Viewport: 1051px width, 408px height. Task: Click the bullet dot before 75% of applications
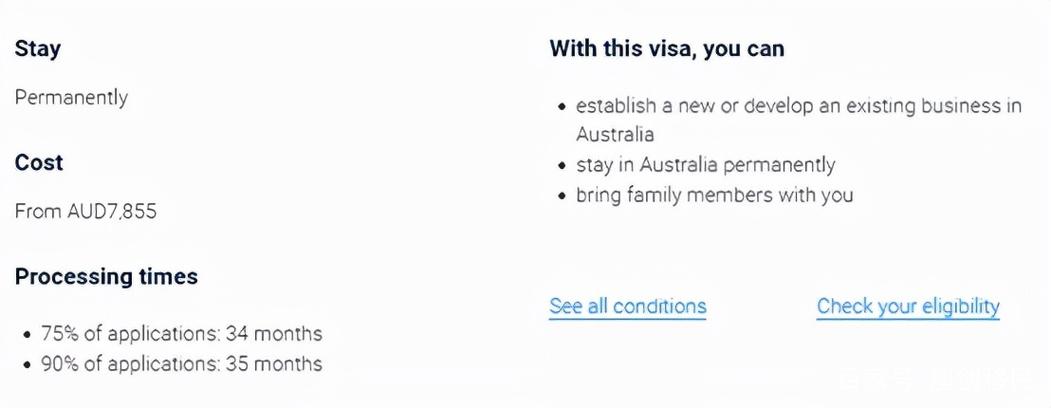[x=26, y=334]
